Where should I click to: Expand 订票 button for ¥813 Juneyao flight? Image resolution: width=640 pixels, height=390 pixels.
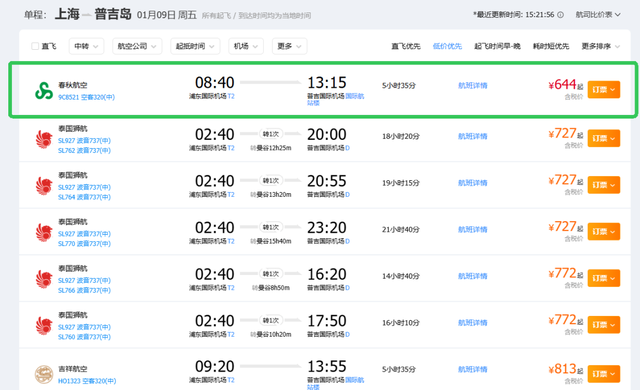[604, 374]
